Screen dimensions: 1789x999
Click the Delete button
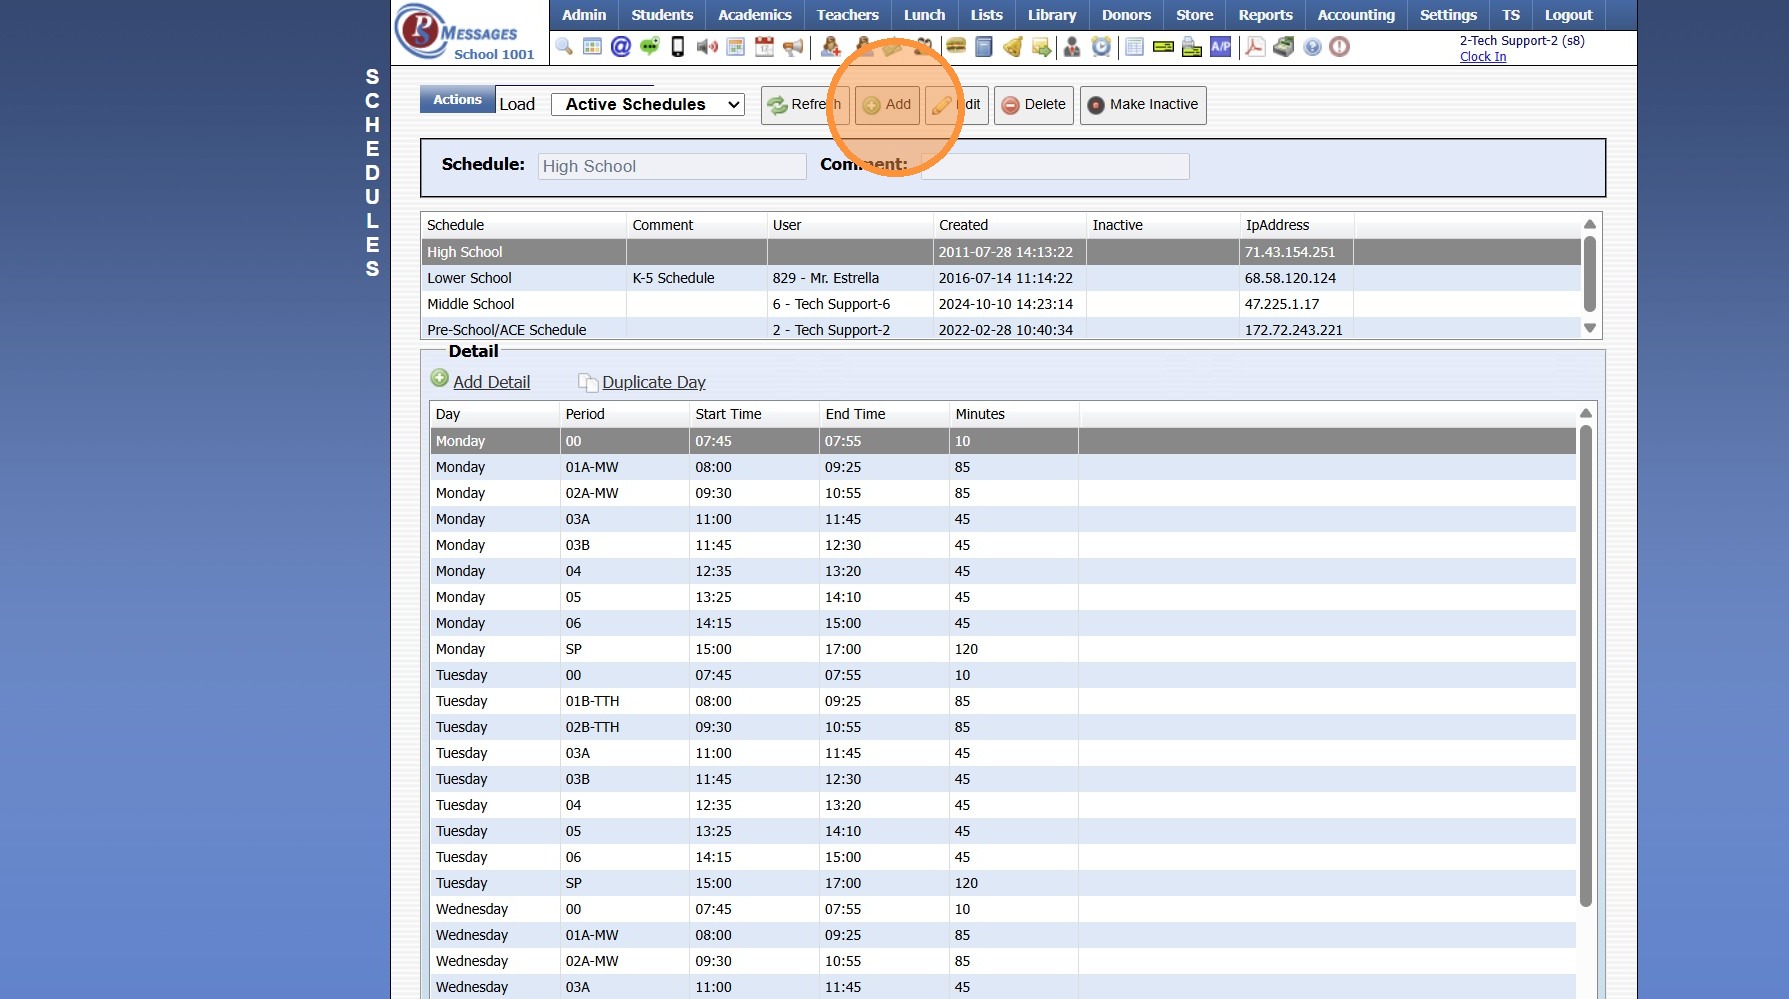click(x=1033, y=105)
